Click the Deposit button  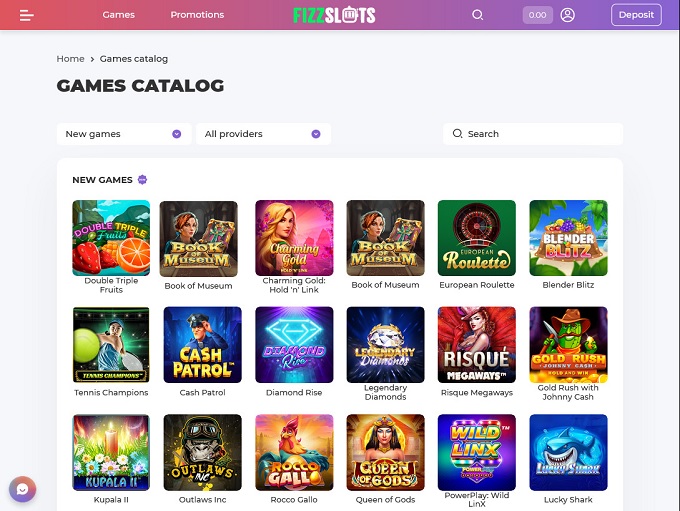[x=636, y=15]
